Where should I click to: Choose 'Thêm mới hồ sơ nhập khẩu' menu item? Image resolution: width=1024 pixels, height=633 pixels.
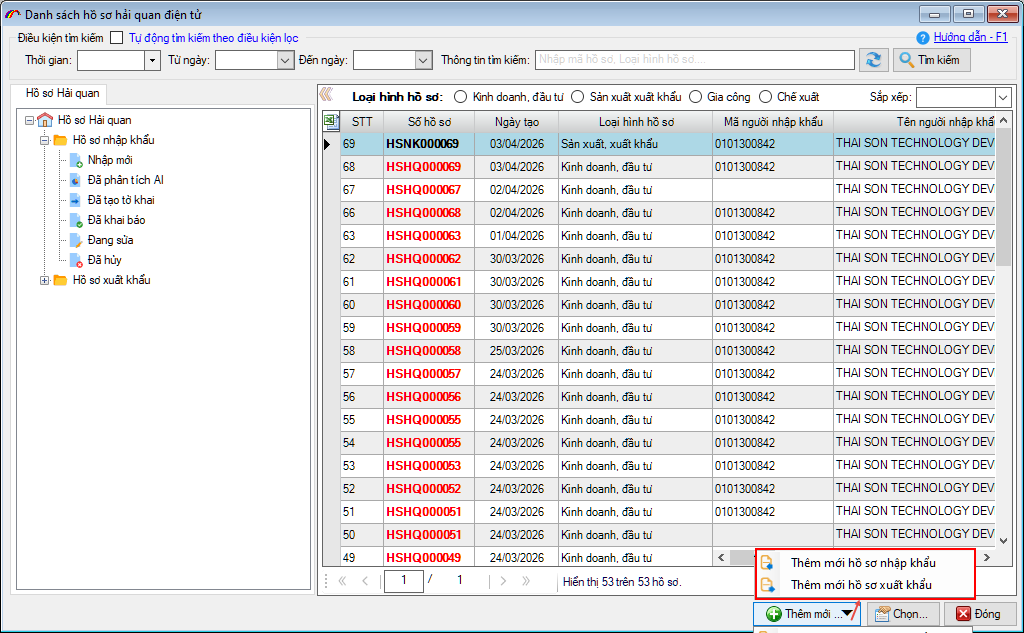(x=863, y=563)
